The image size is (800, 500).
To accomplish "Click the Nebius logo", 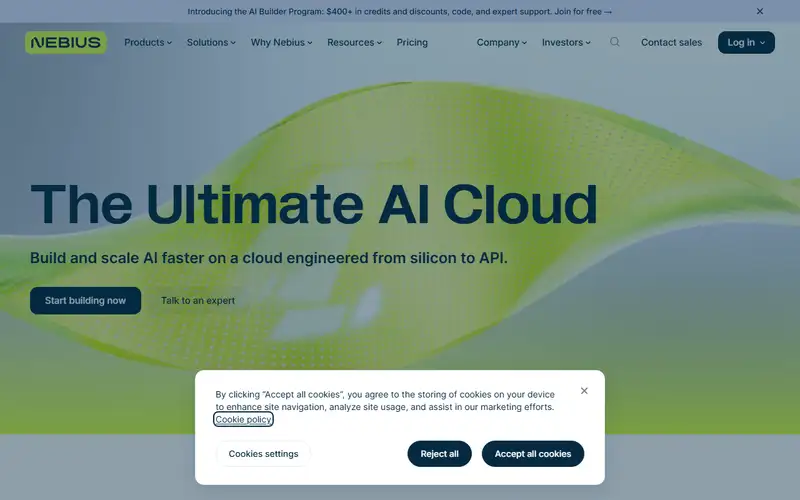I will (x=66, y=42).
